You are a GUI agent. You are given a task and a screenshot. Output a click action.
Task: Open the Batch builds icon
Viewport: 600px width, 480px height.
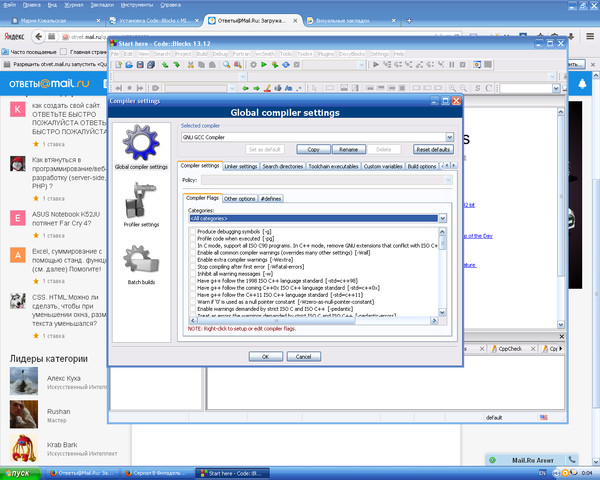140,260
